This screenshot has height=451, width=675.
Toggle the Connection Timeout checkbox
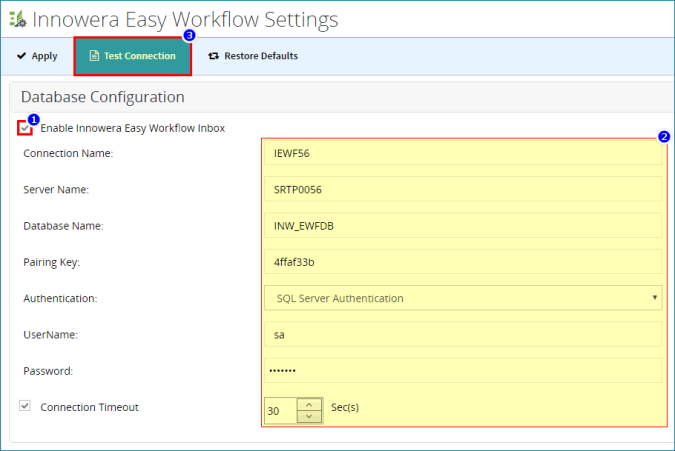tap(25, 406)
